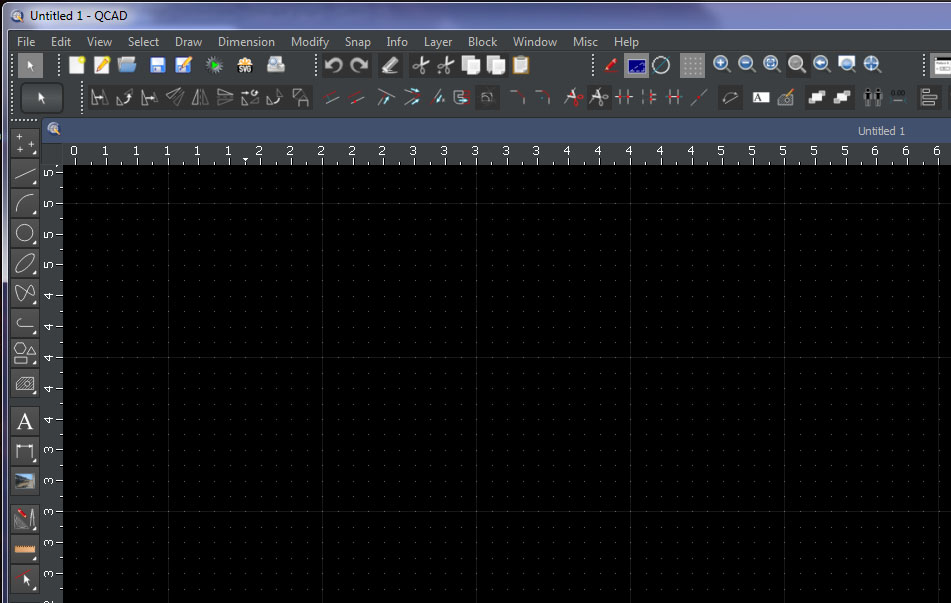Zoom out with minus magnifier
The image size is (951, 603).
click(747, 64)
